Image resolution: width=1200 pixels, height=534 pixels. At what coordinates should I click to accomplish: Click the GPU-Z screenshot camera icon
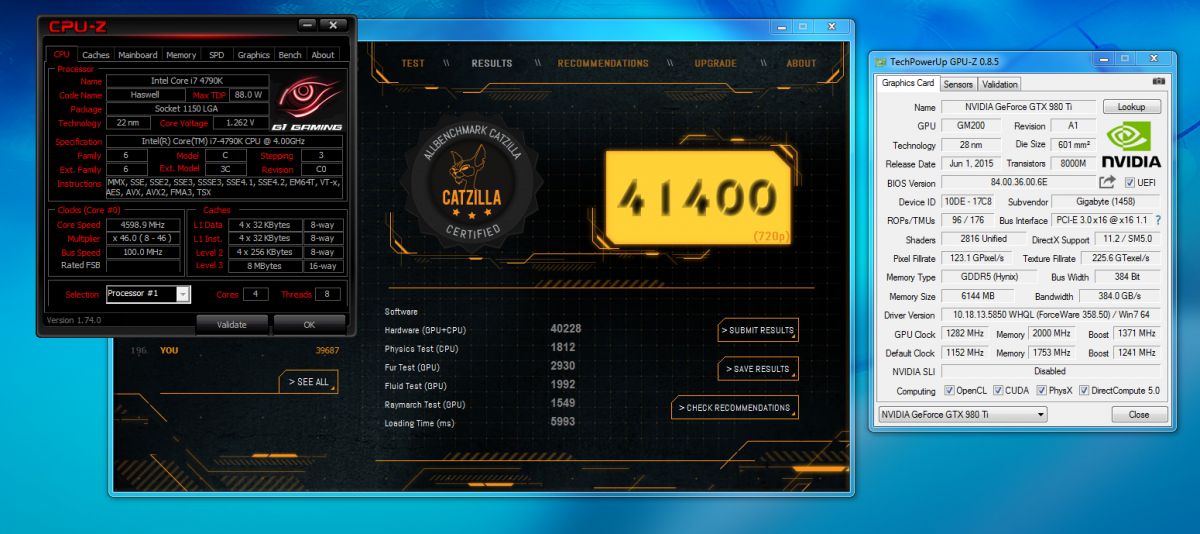pos(1158,81)
